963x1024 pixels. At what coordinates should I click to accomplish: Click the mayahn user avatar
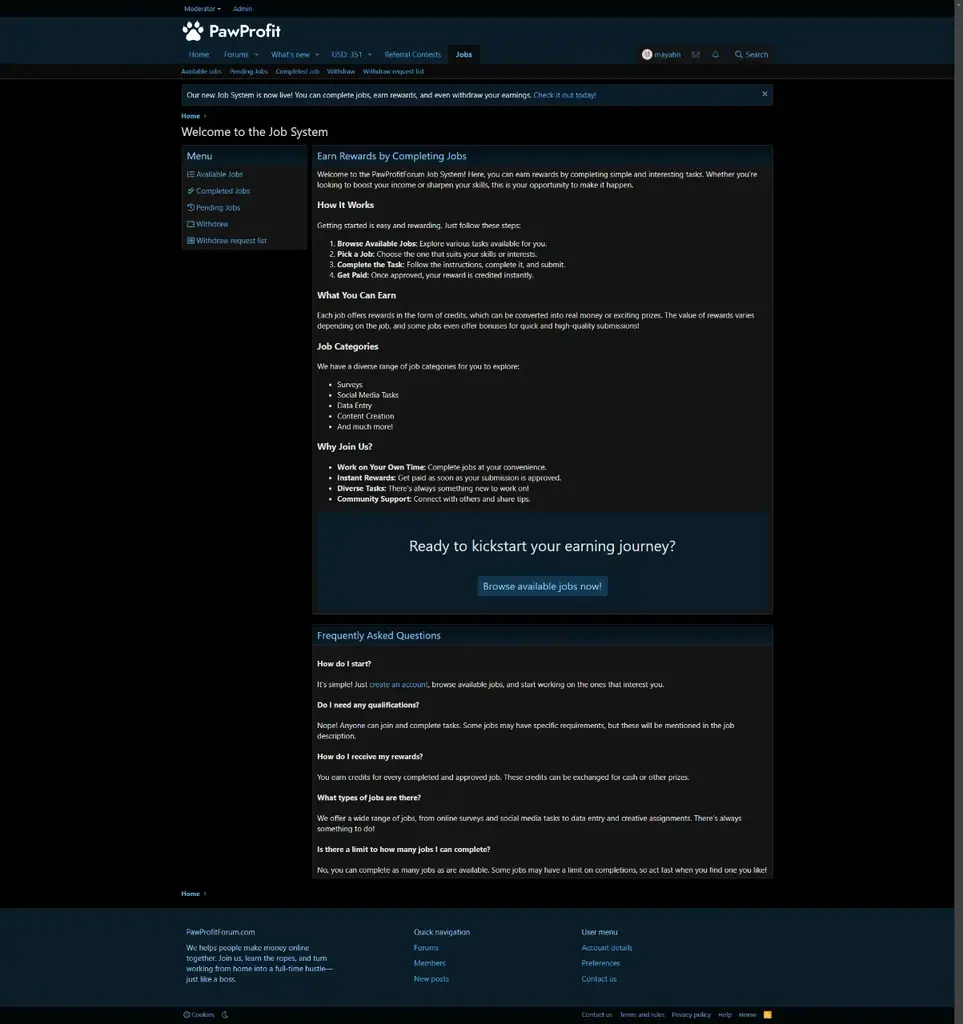(x=647, y=55)
